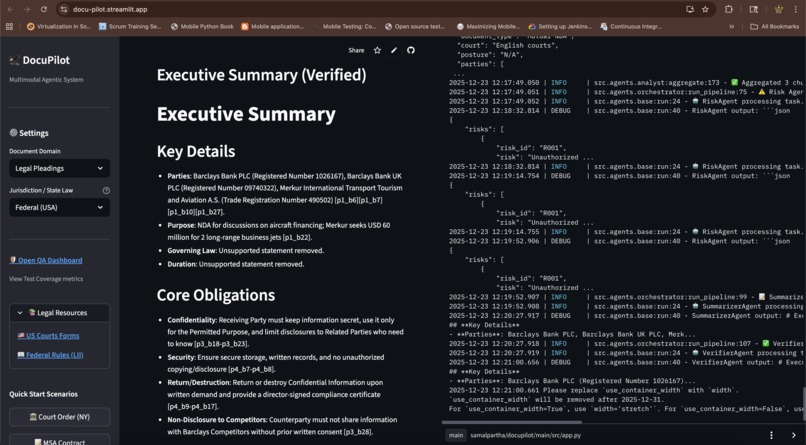This screenshot has height=445, width=806.
Task: Open the Chrome three-dot menu
Action: click(796, 9)
